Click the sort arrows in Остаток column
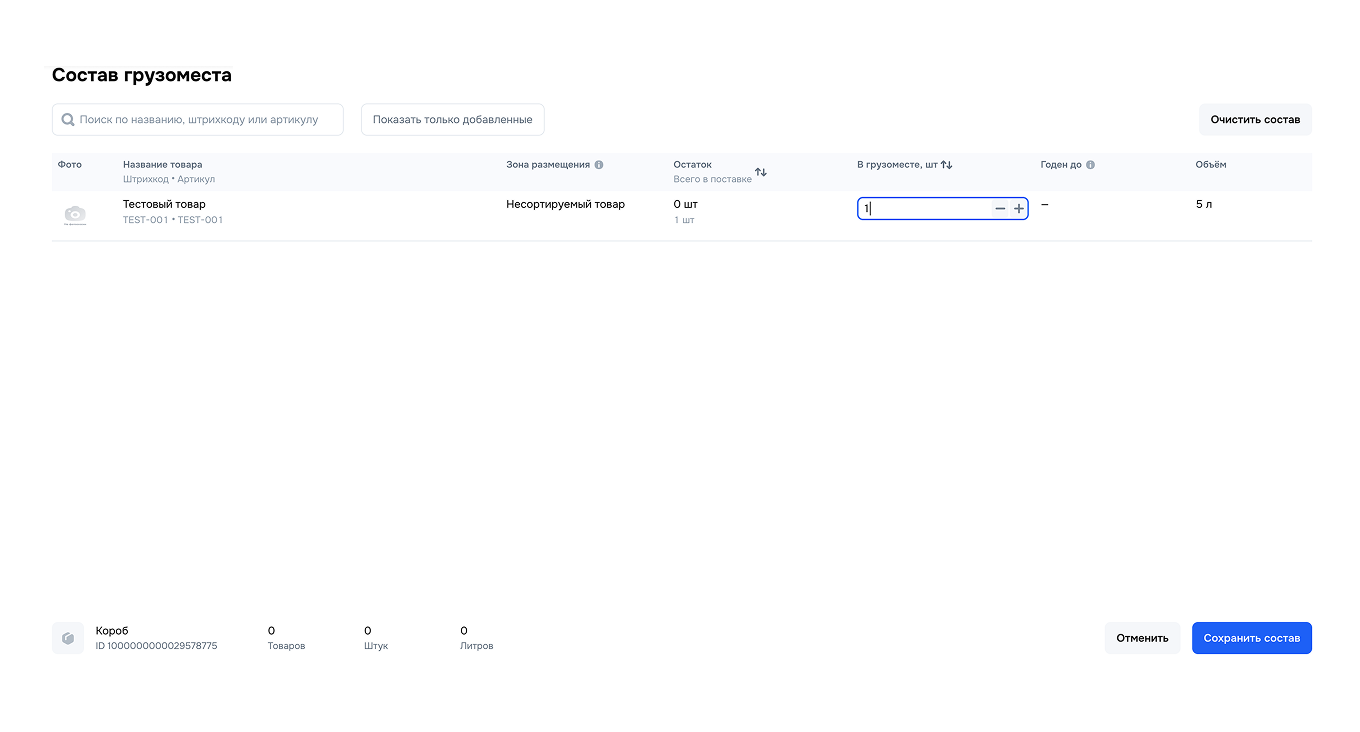 pyautogui.click(x=760, y=171)
